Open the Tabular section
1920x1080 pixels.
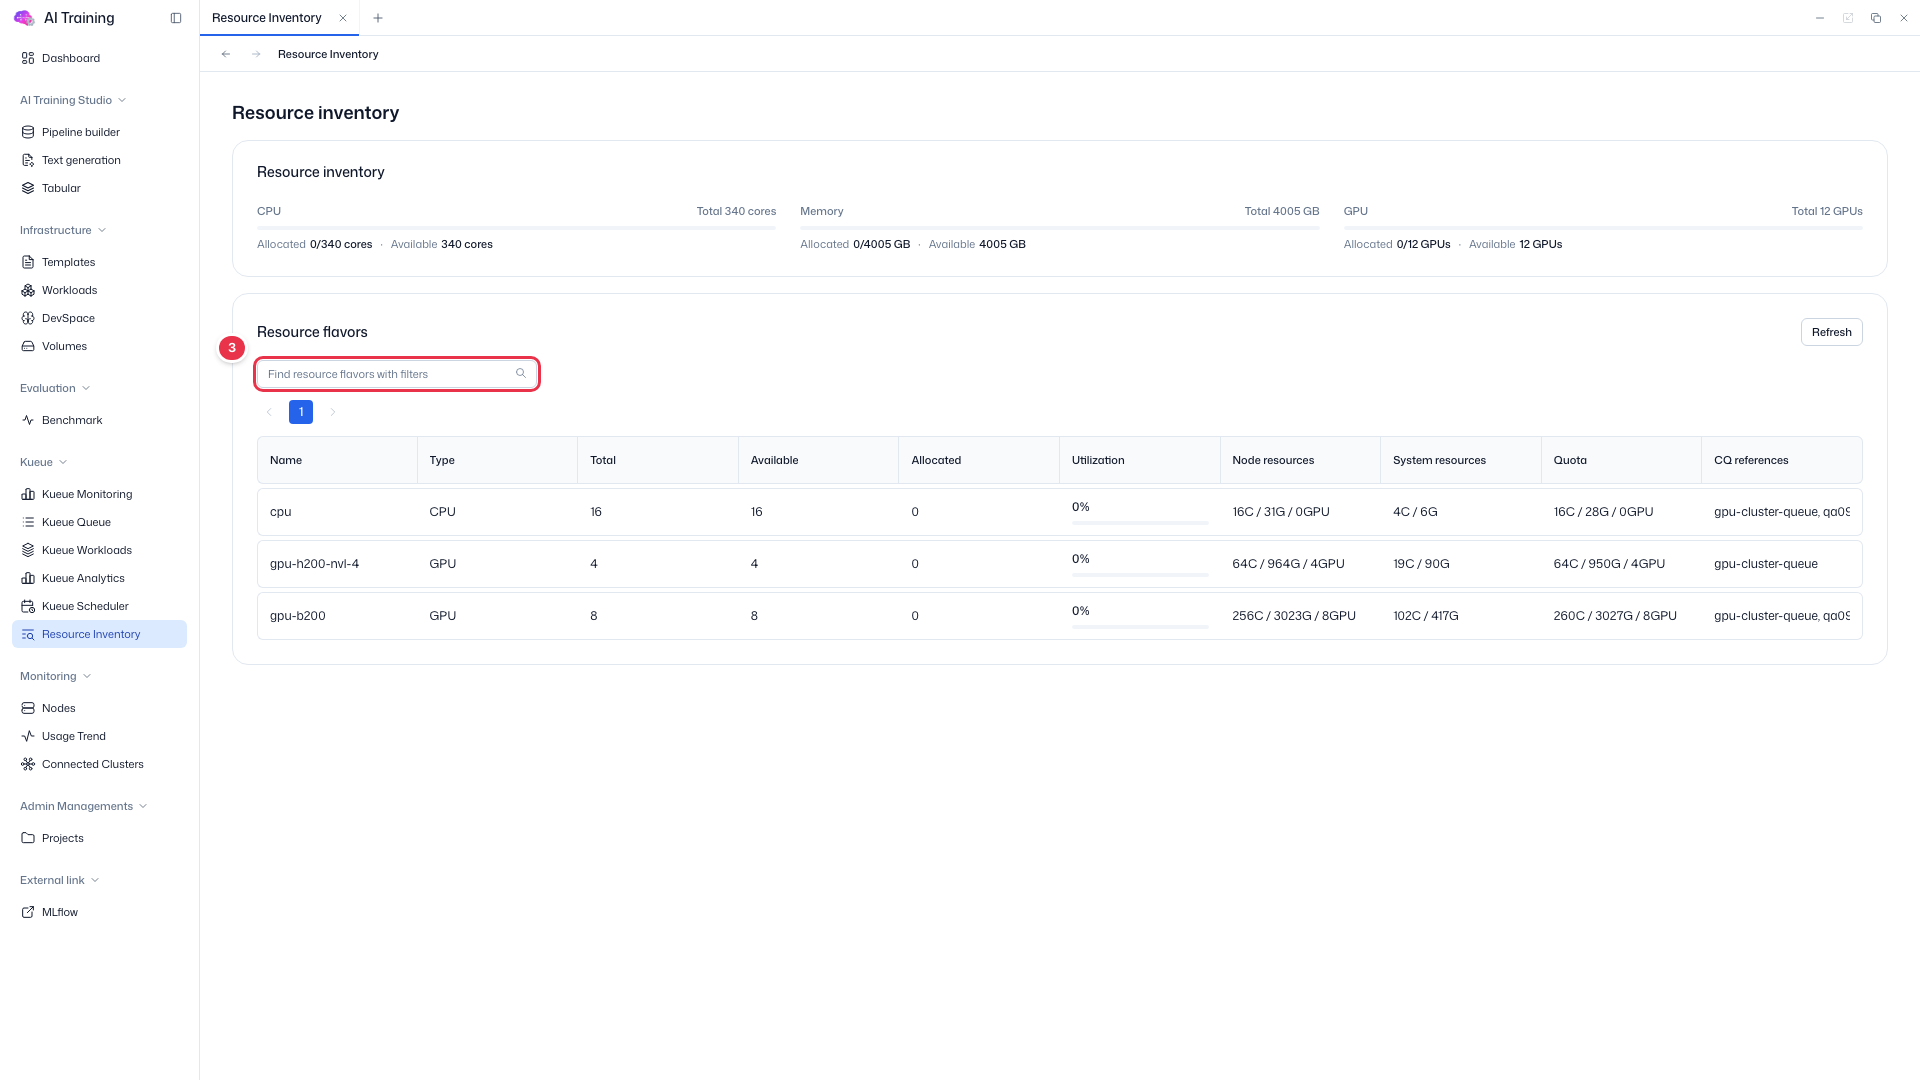click(99, 188)
